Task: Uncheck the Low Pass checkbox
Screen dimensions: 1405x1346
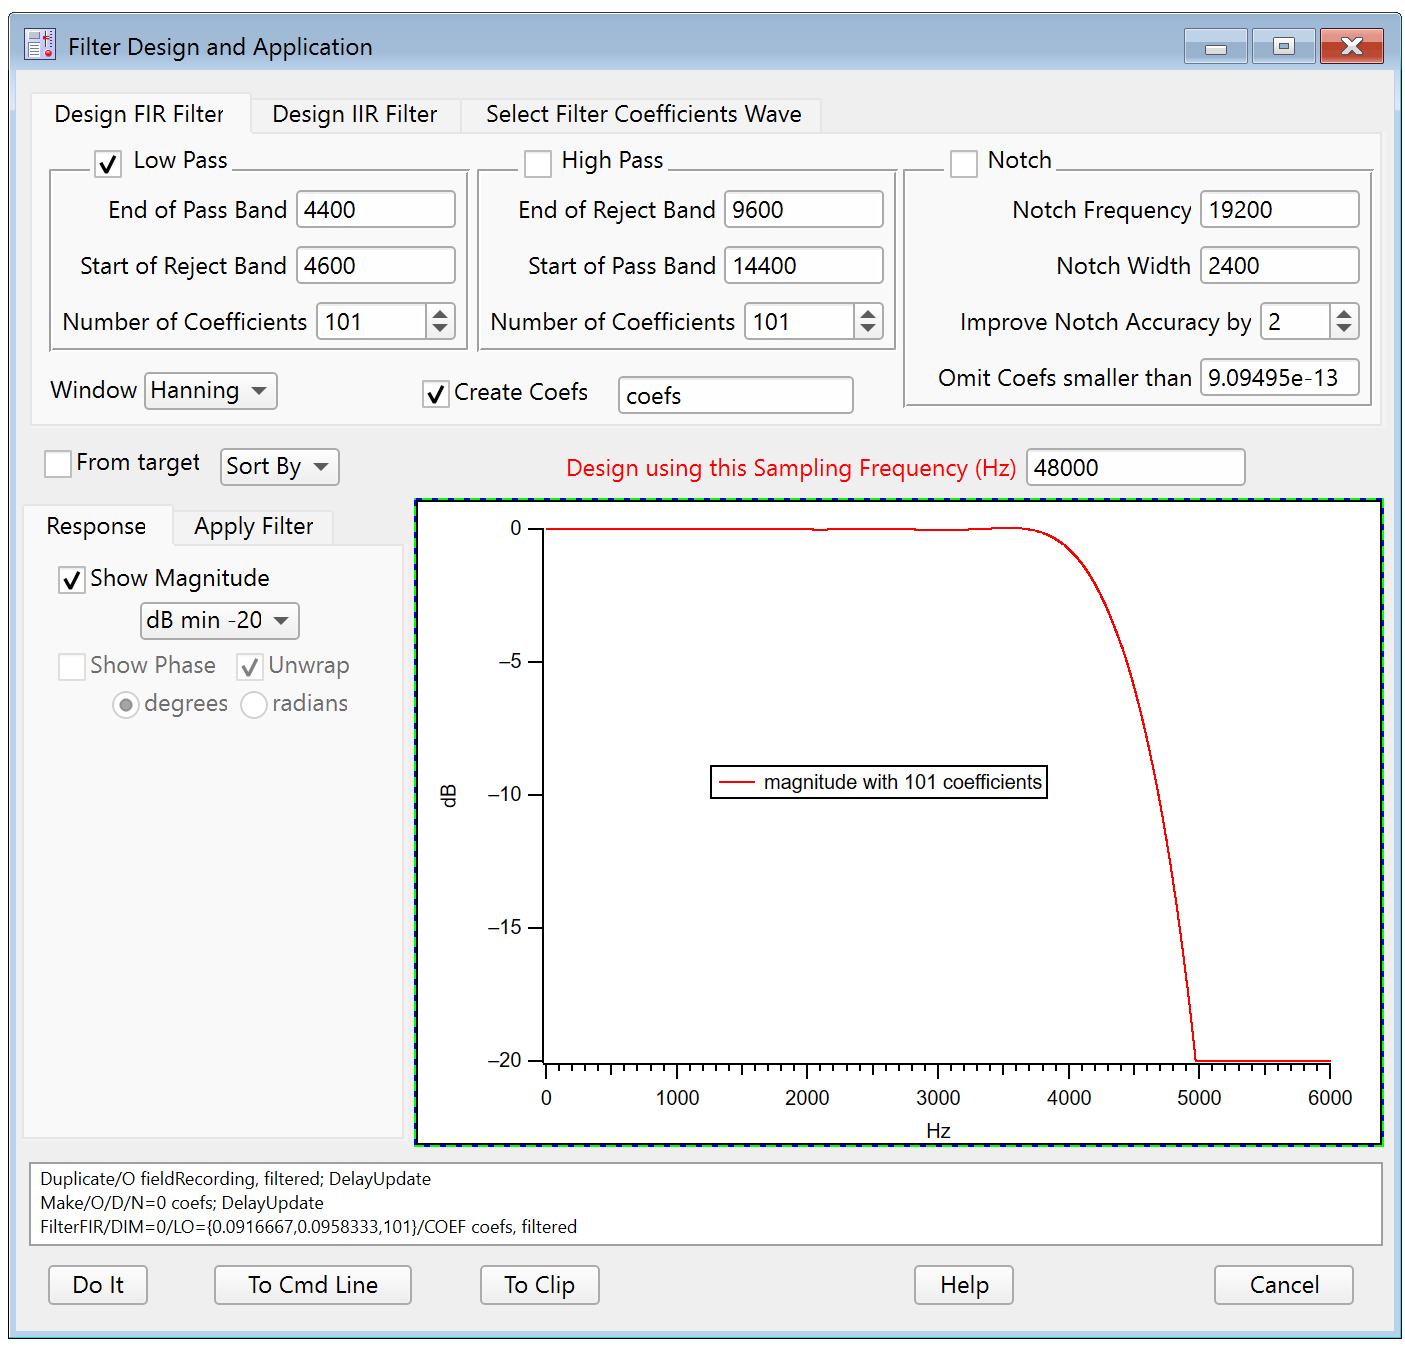Action: (x=108, y=163)
